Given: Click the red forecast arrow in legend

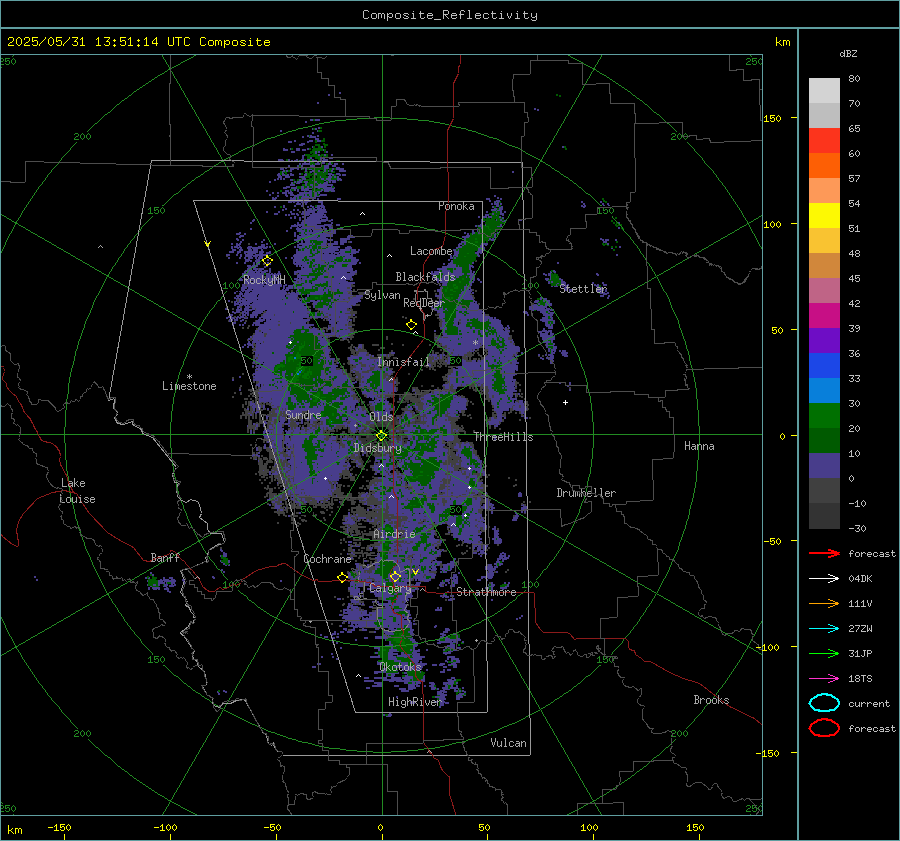Looking at the screenshot, I should point(824,553).
